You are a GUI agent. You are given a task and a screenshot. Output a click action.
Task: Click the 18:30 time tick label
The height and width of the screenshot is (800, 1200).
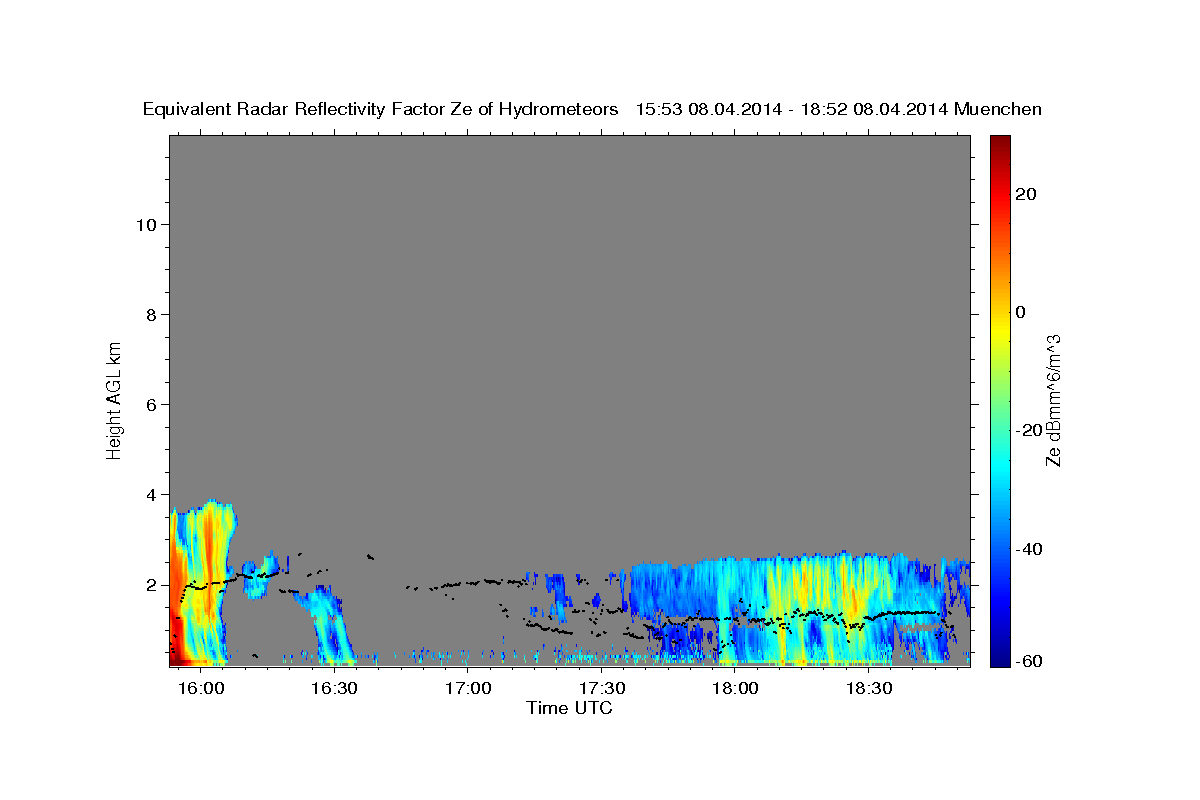869,689
